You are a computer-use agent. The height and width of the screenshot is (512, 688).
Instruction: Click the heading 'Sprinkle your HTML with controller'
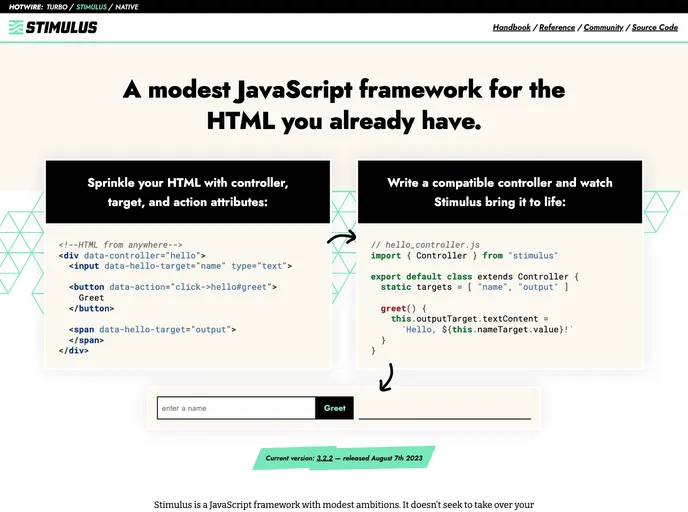(x=188, y=192)
